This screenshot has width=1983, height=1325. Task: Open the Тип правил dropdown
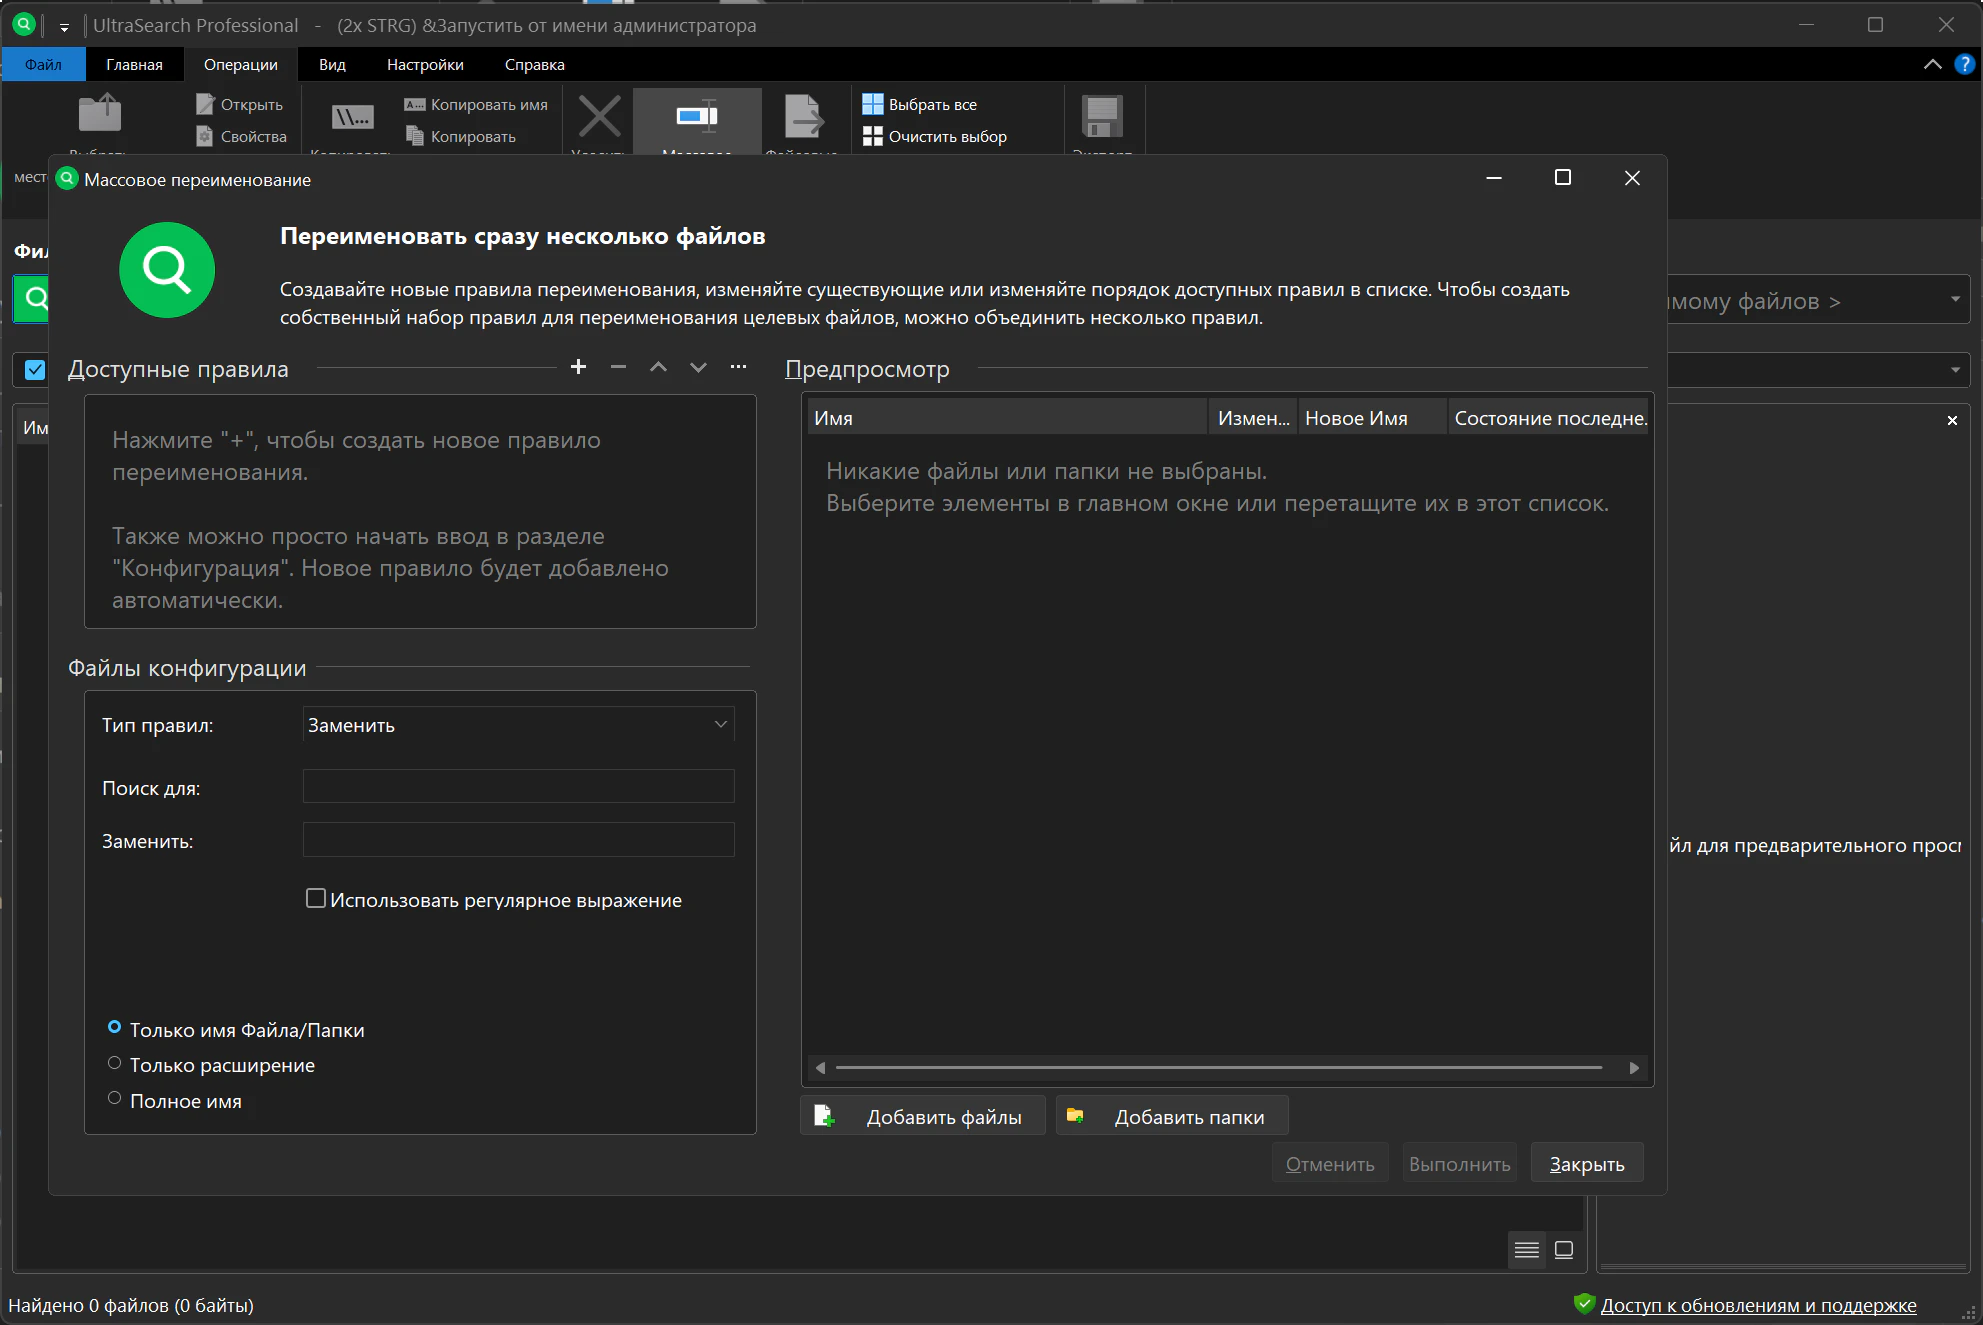point(518,725)
